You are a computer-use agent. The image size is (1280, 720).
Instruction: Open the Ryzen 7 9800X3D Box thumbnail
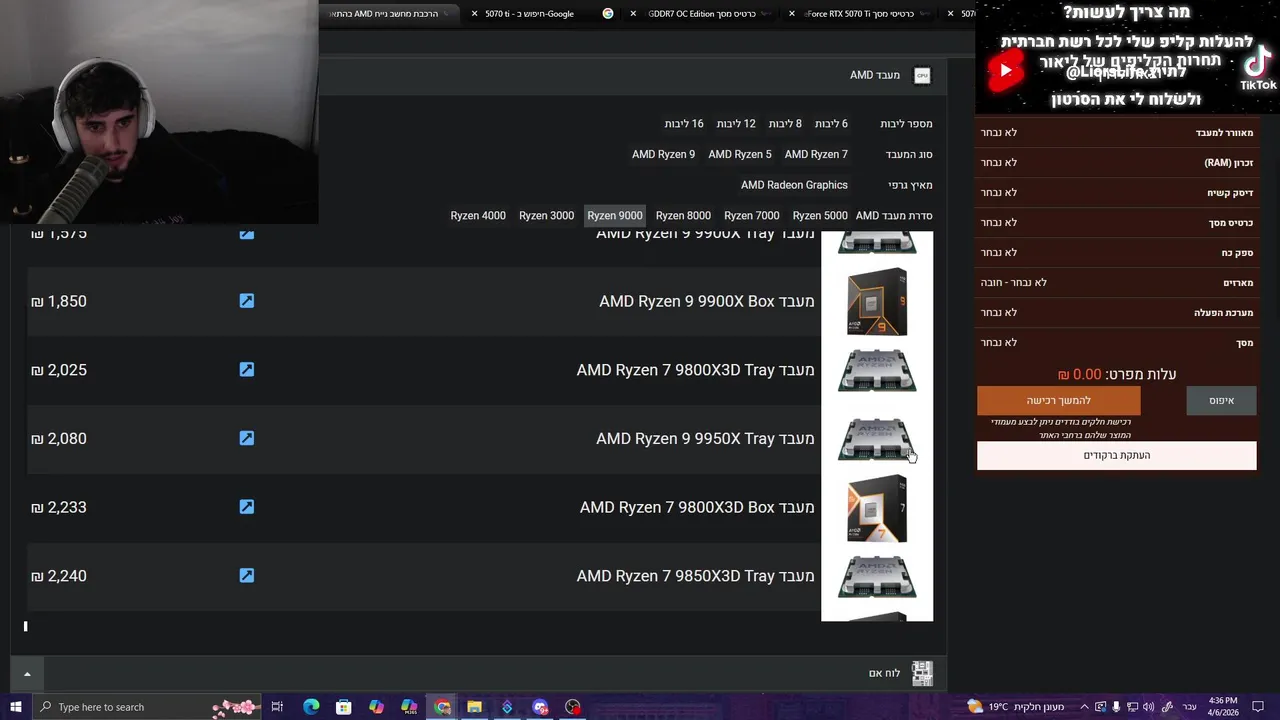(877, 508)
